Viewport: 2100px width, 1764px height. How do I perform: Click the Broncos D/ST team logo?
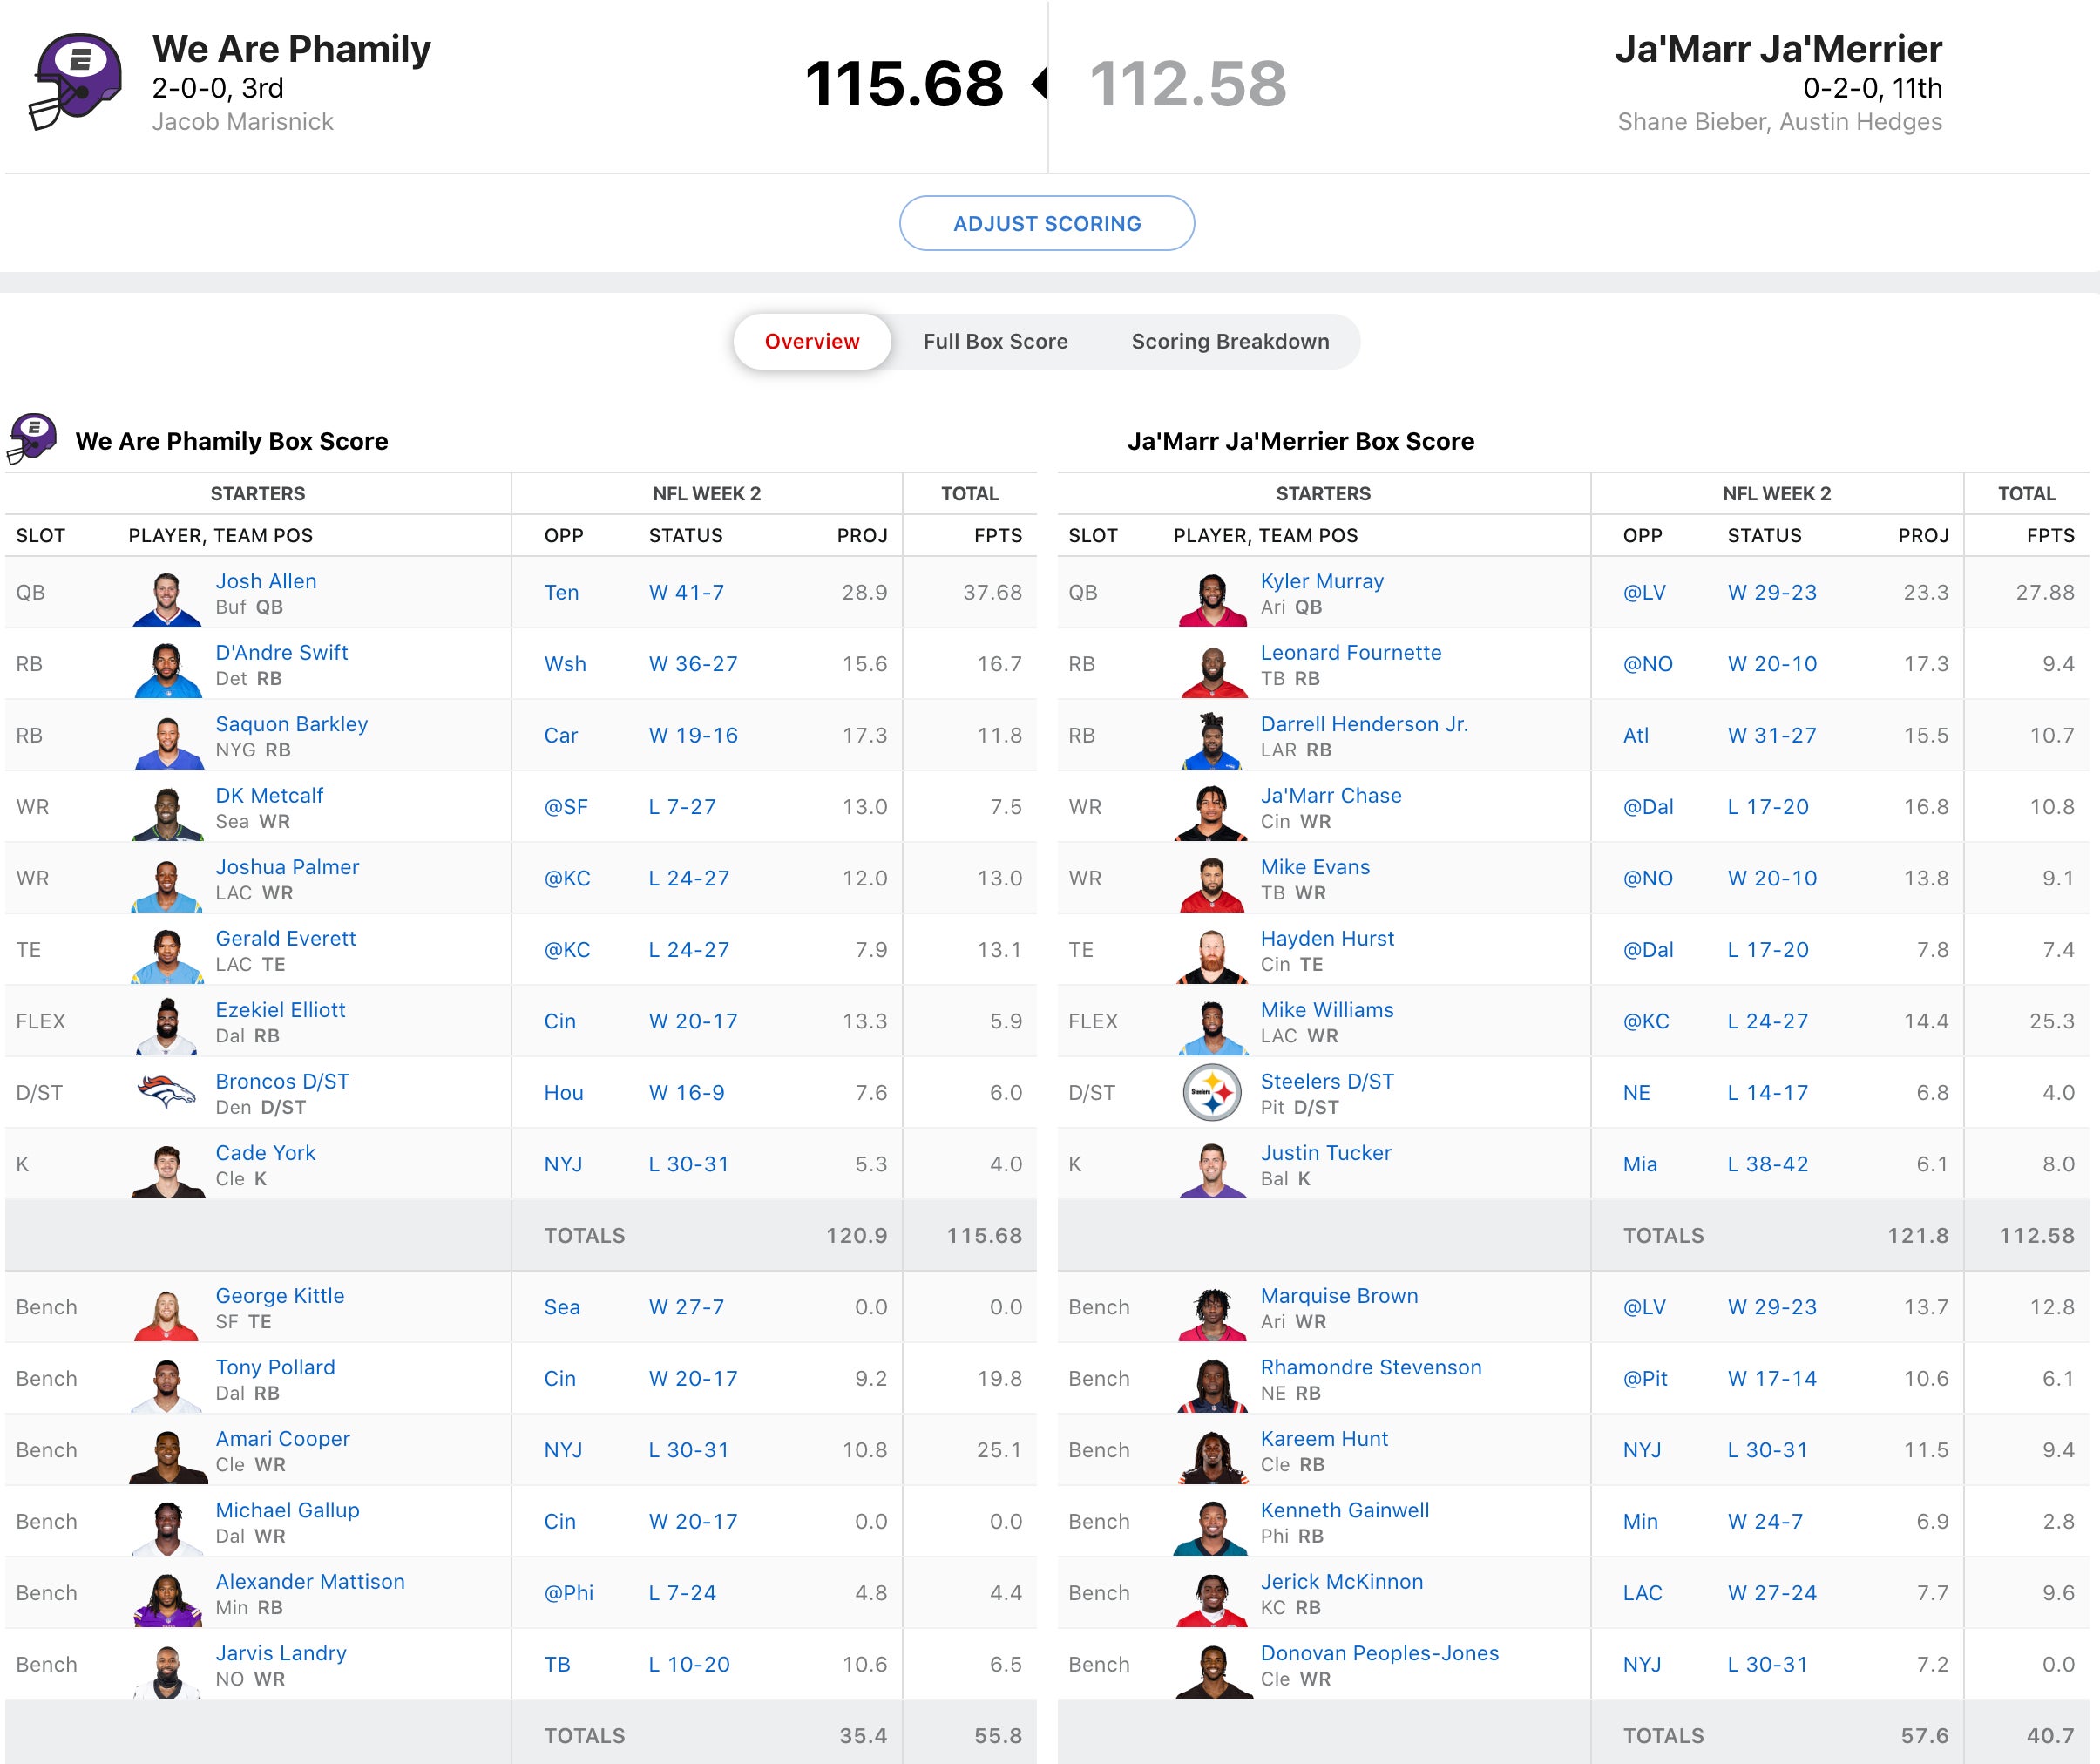pos(166,1092)
